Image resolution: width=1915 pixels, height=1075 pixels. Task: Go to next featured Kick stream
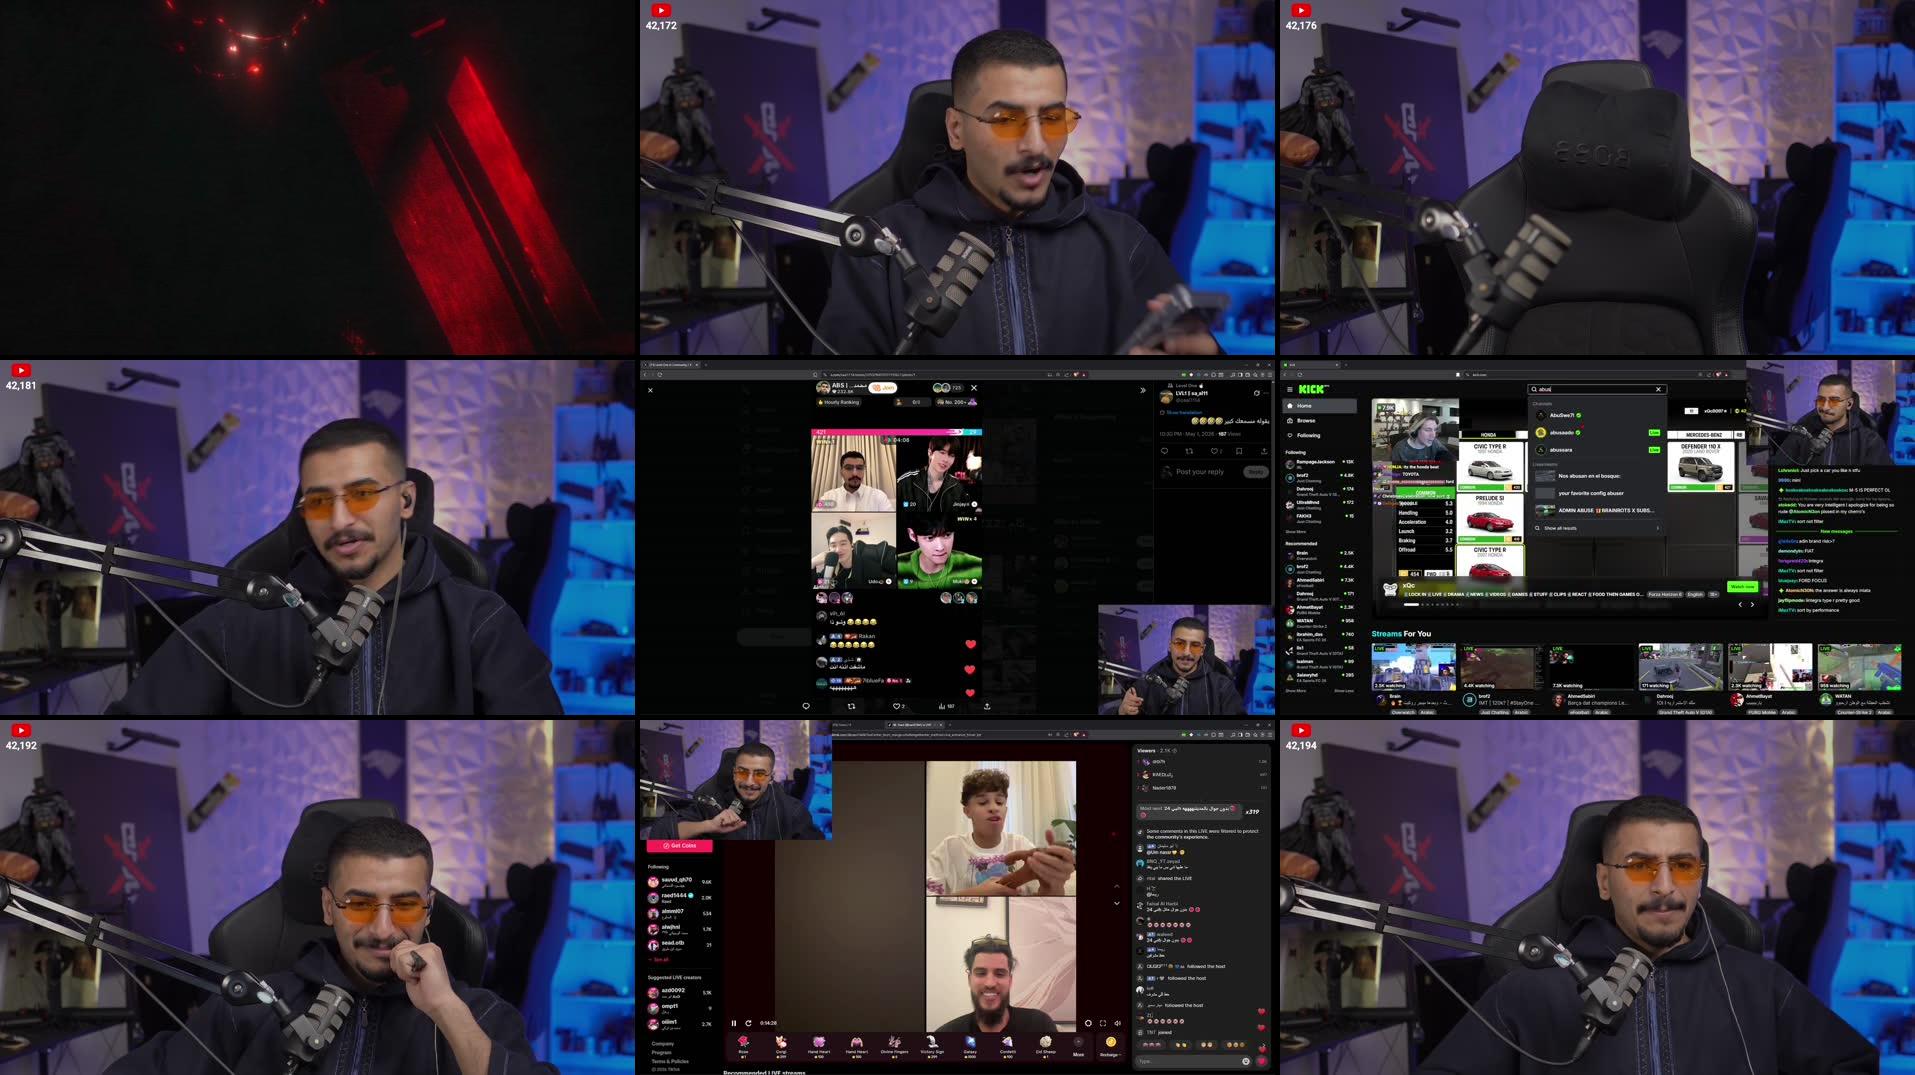tap(1752, 604)
